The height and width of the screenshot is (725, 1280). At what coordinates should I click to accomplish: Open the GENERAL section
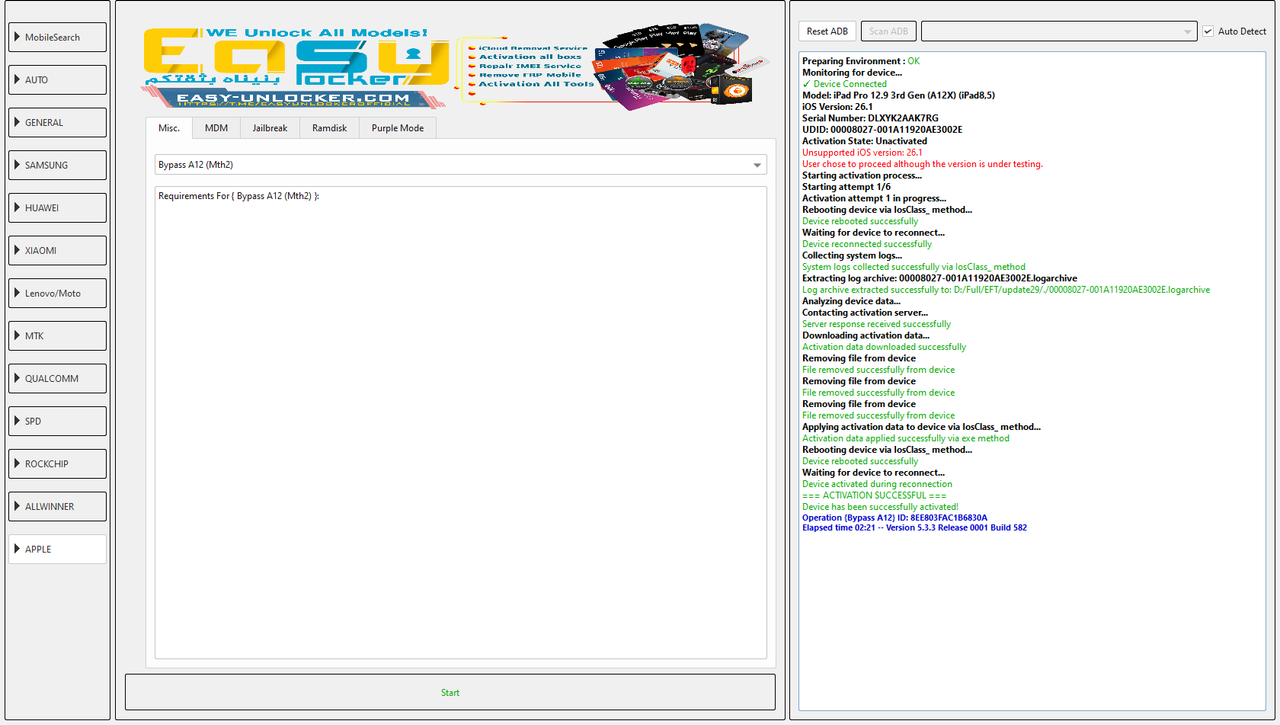58,122
